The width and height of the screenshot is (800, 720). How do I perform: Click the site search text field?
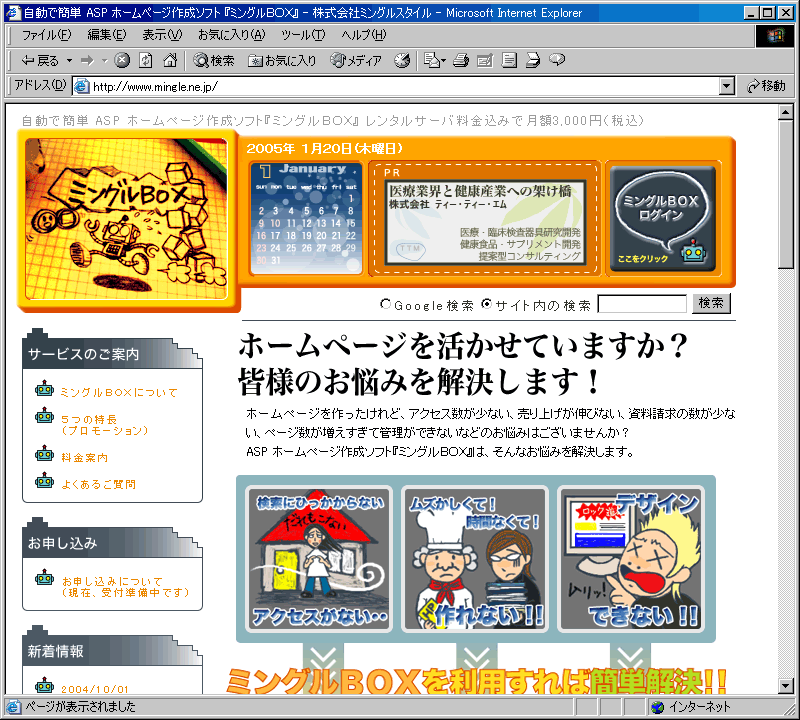coord(642,304)
